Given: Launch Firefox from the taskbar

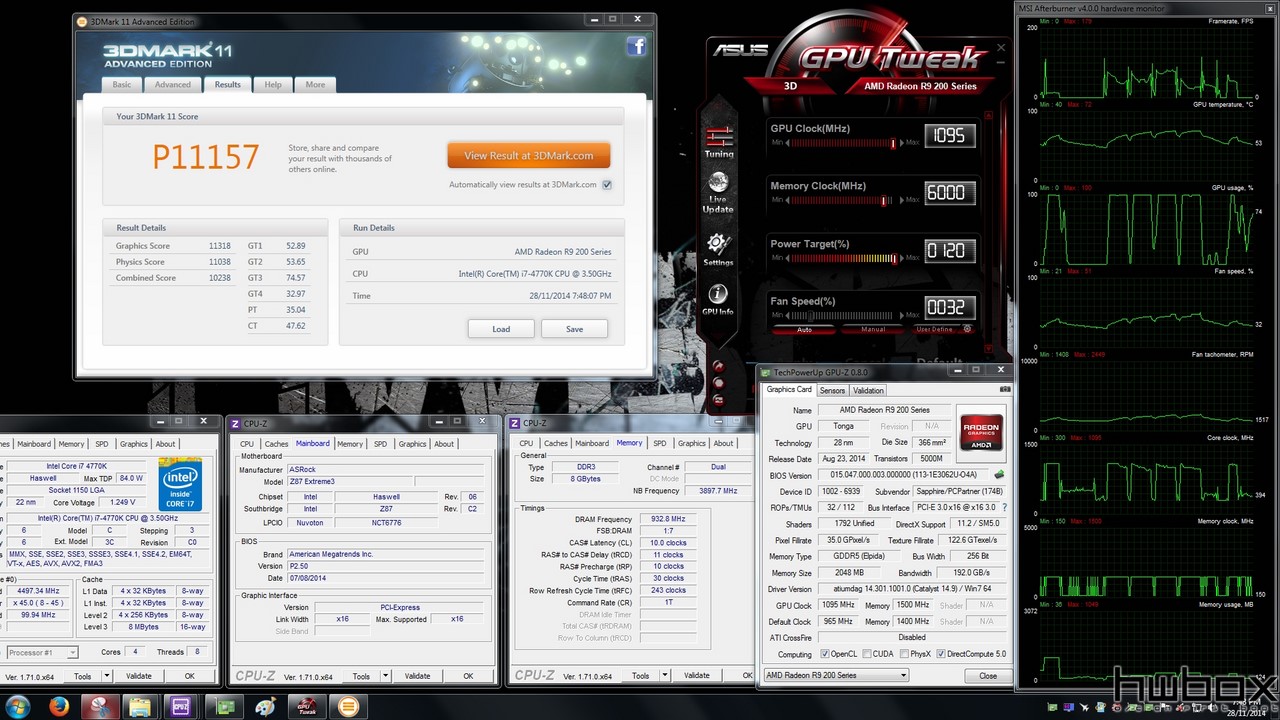Looking at the screenshot, I should point(58,706).
